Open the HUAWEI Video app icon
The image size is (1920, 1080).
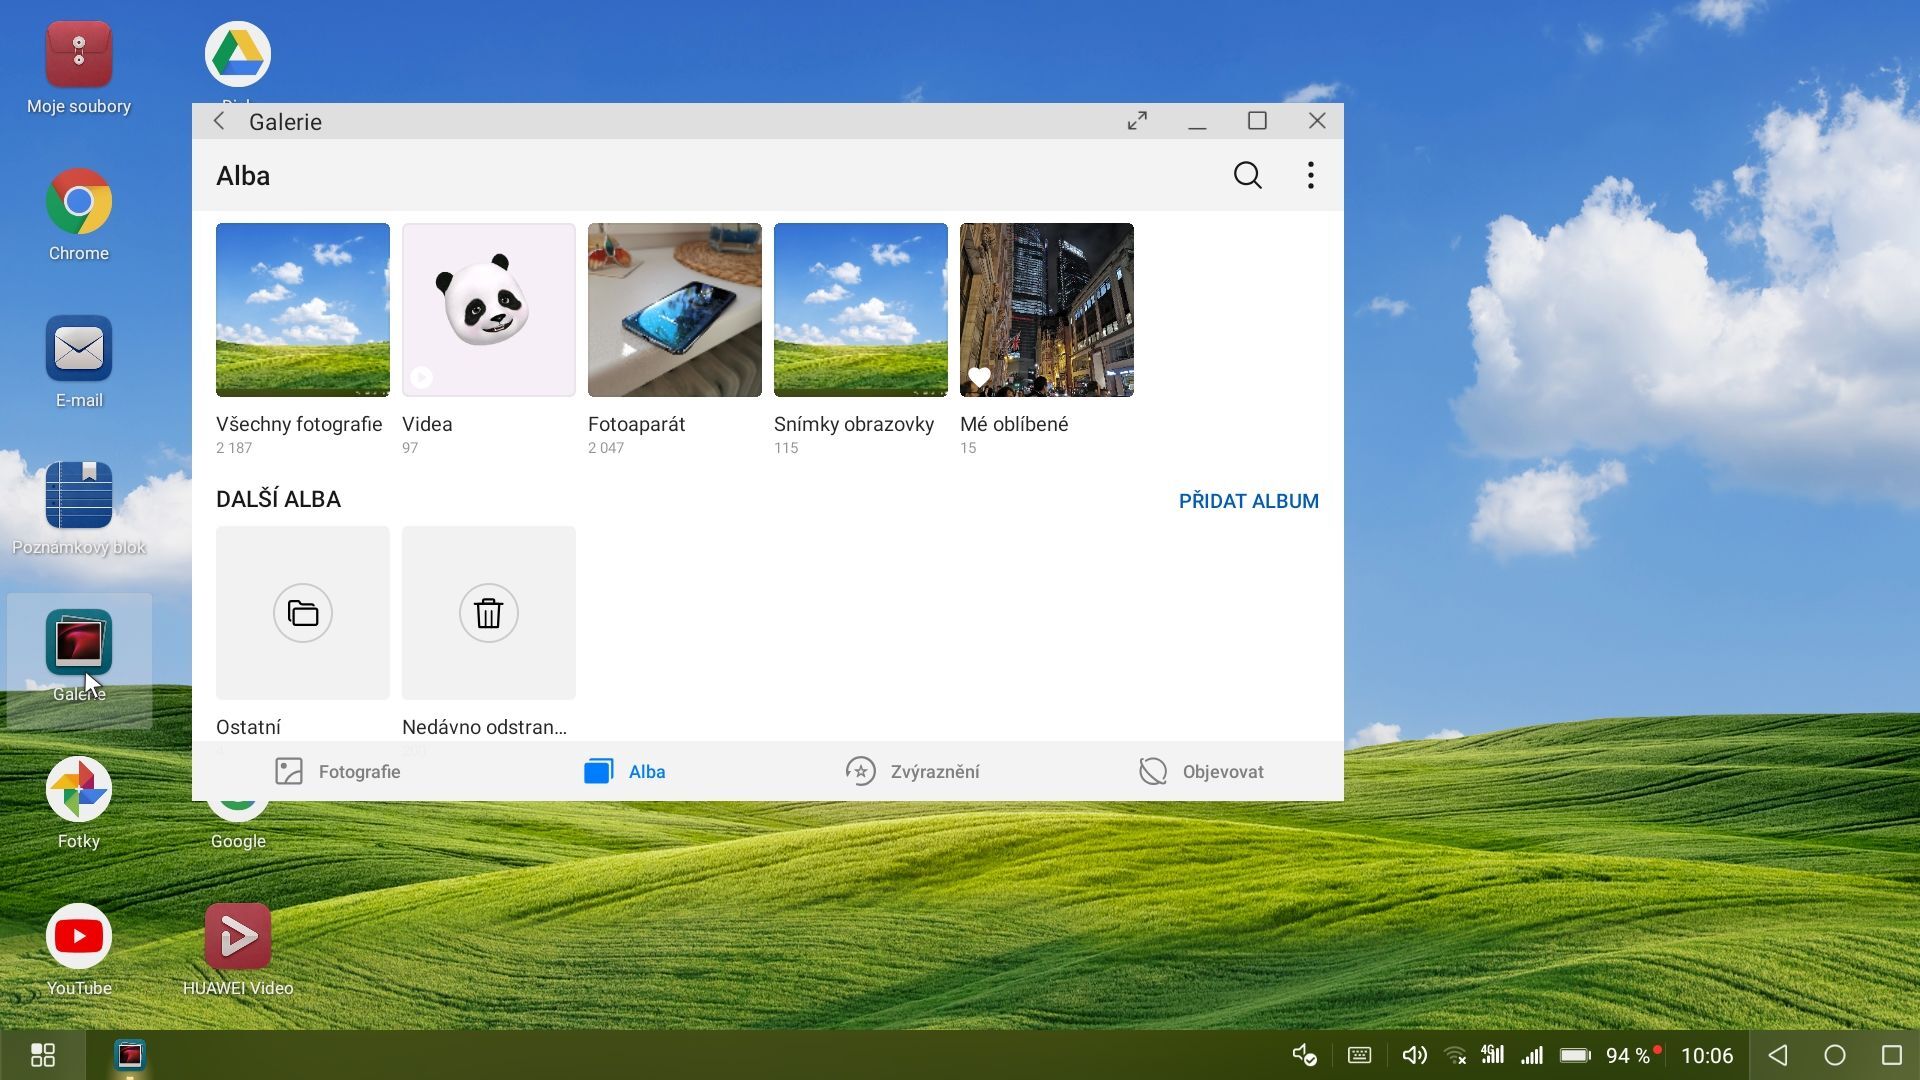pos(238,937)
